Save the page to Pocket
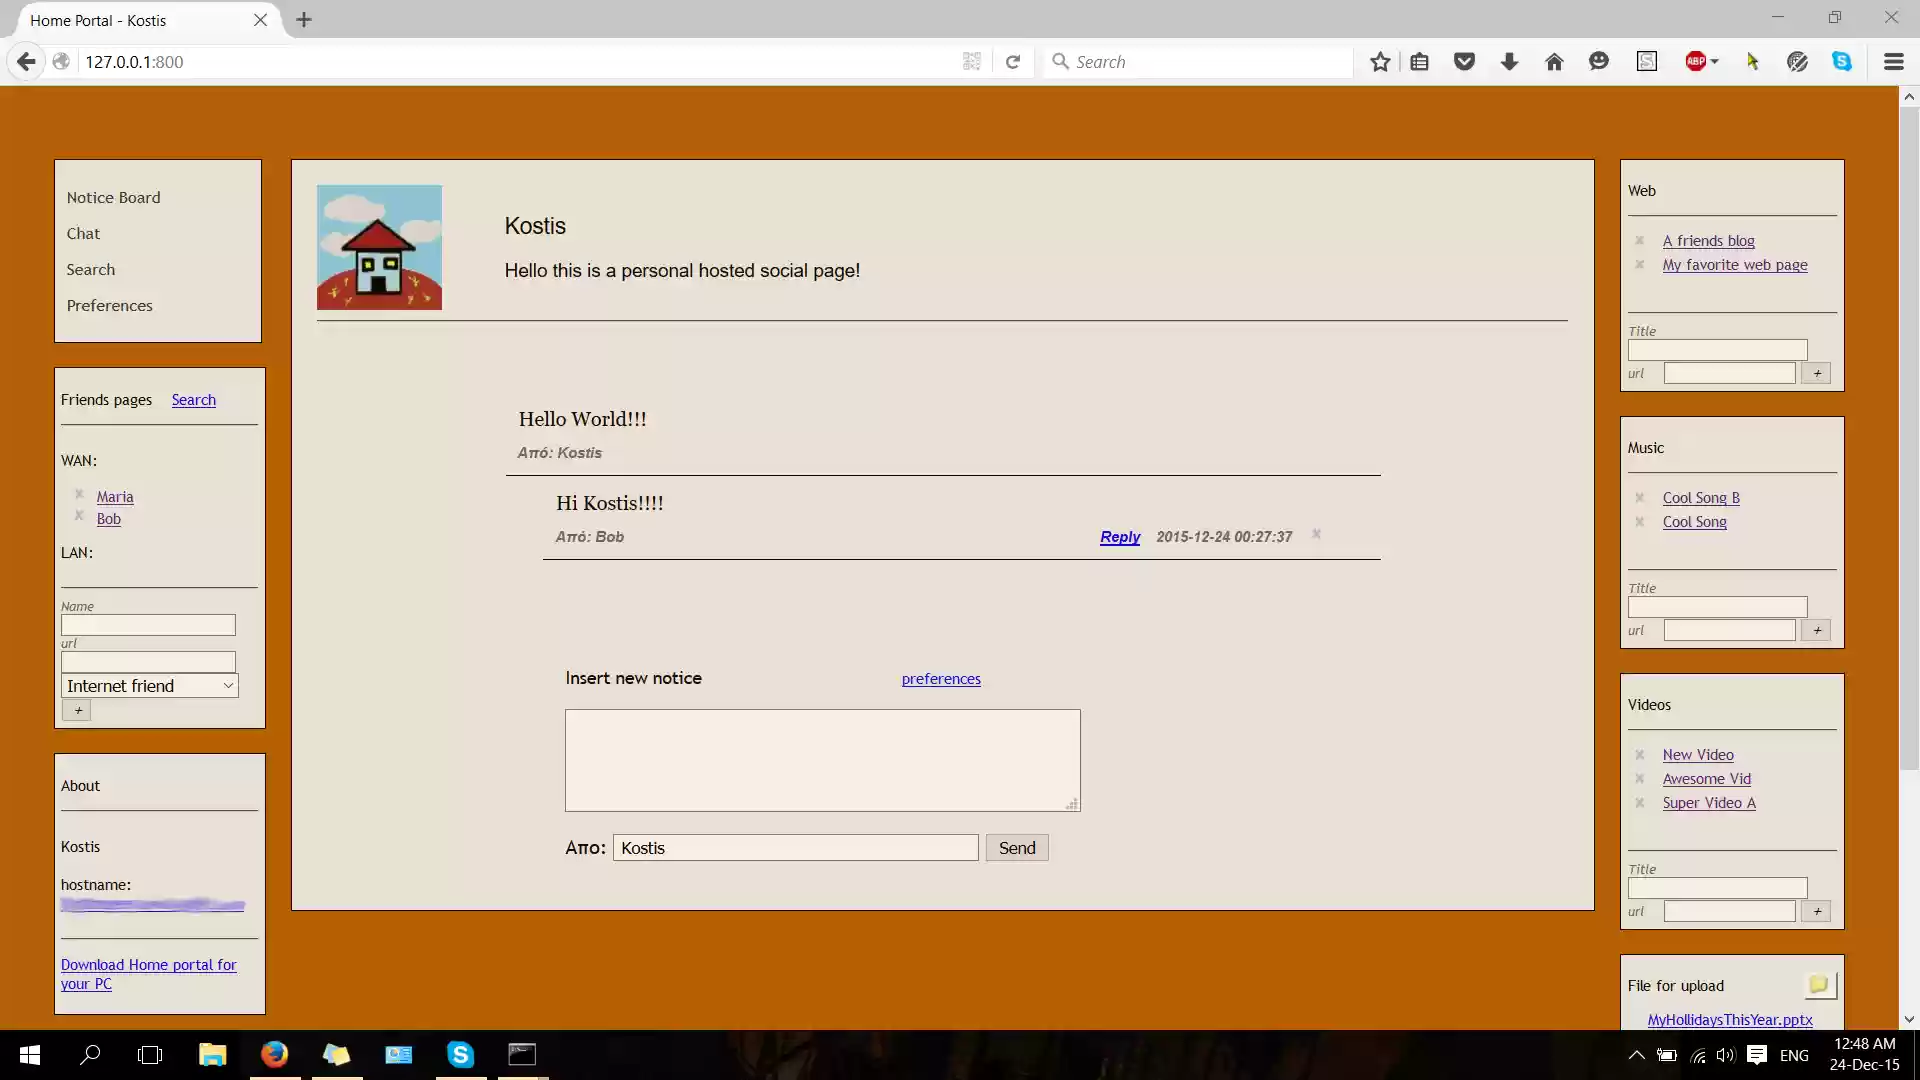1920x1080 pixels. pos(1464,61)
